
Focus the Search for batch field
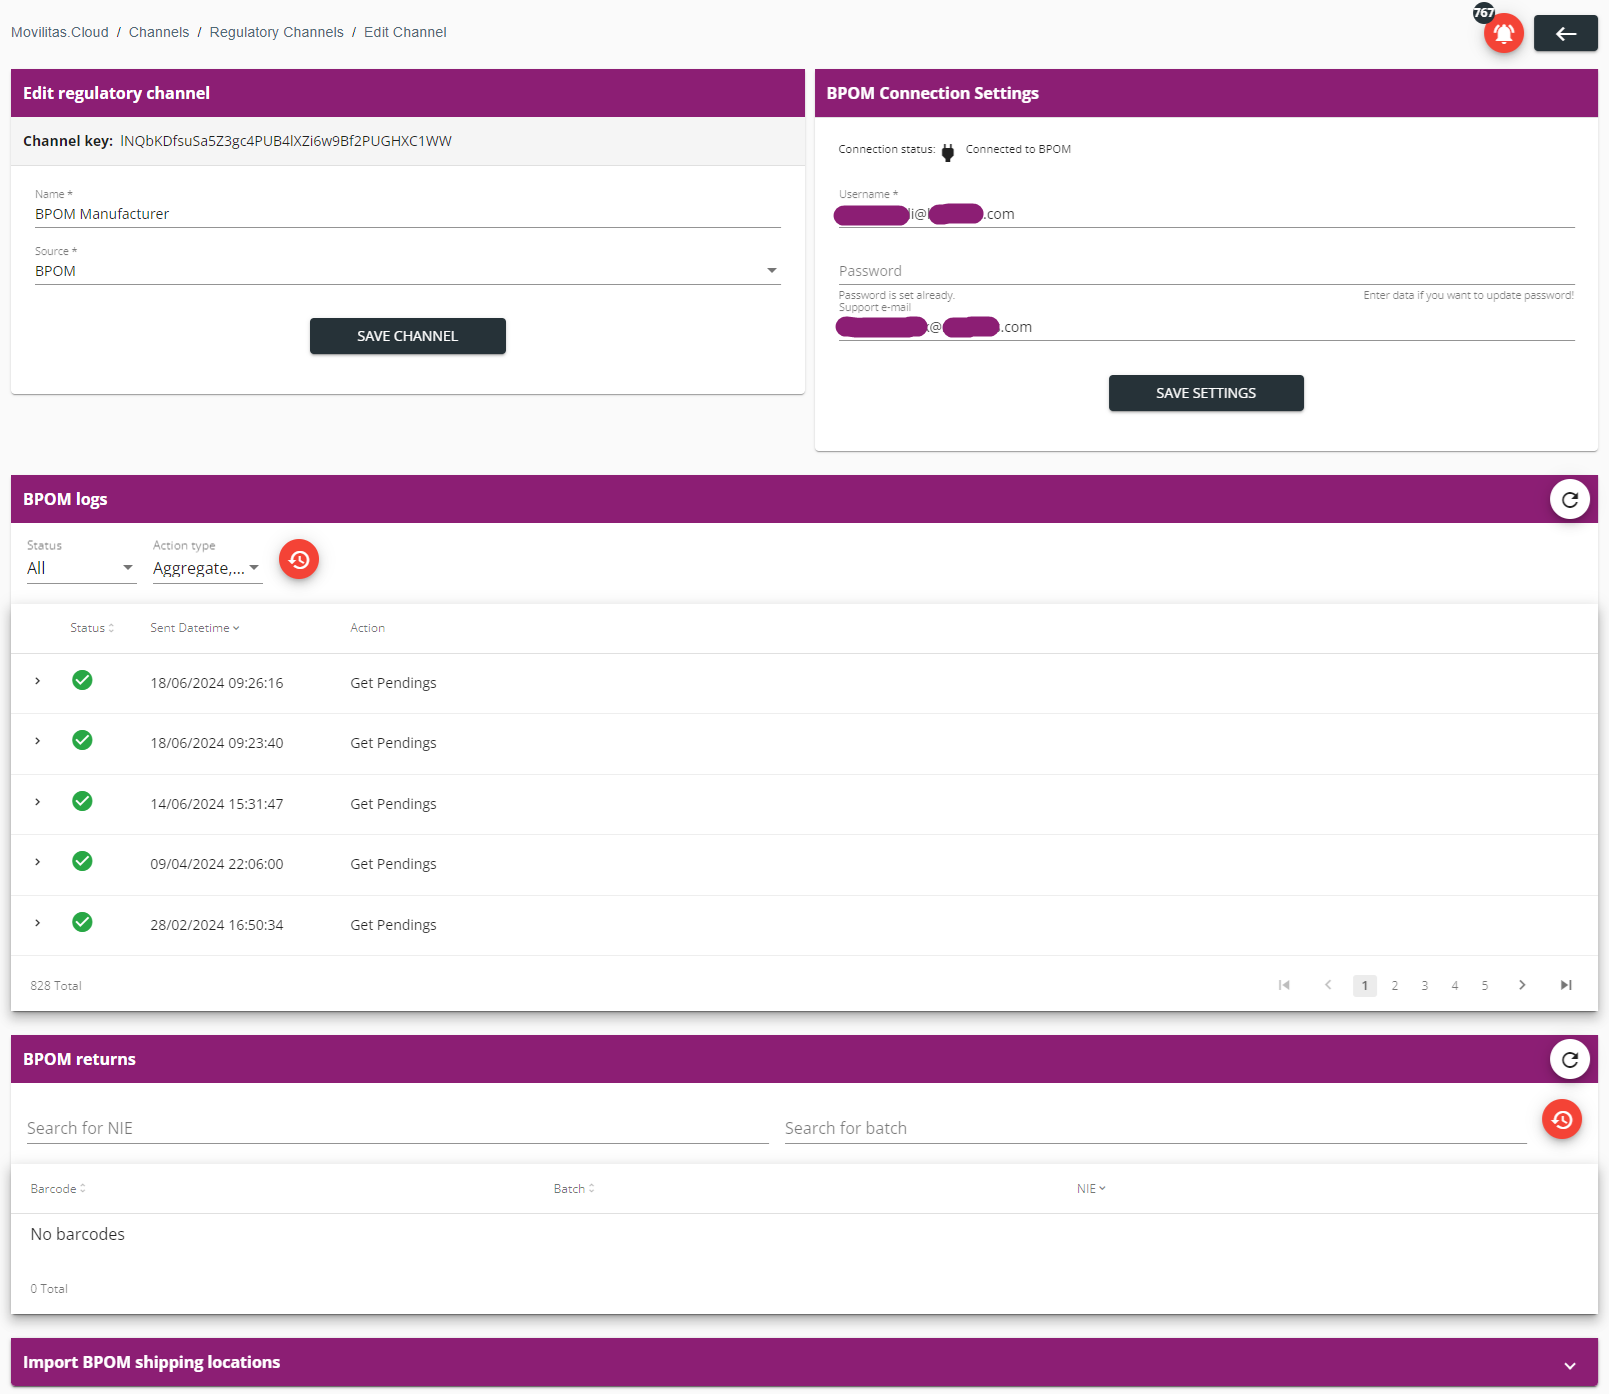pyautogui.click(x=1155, y=1128)
